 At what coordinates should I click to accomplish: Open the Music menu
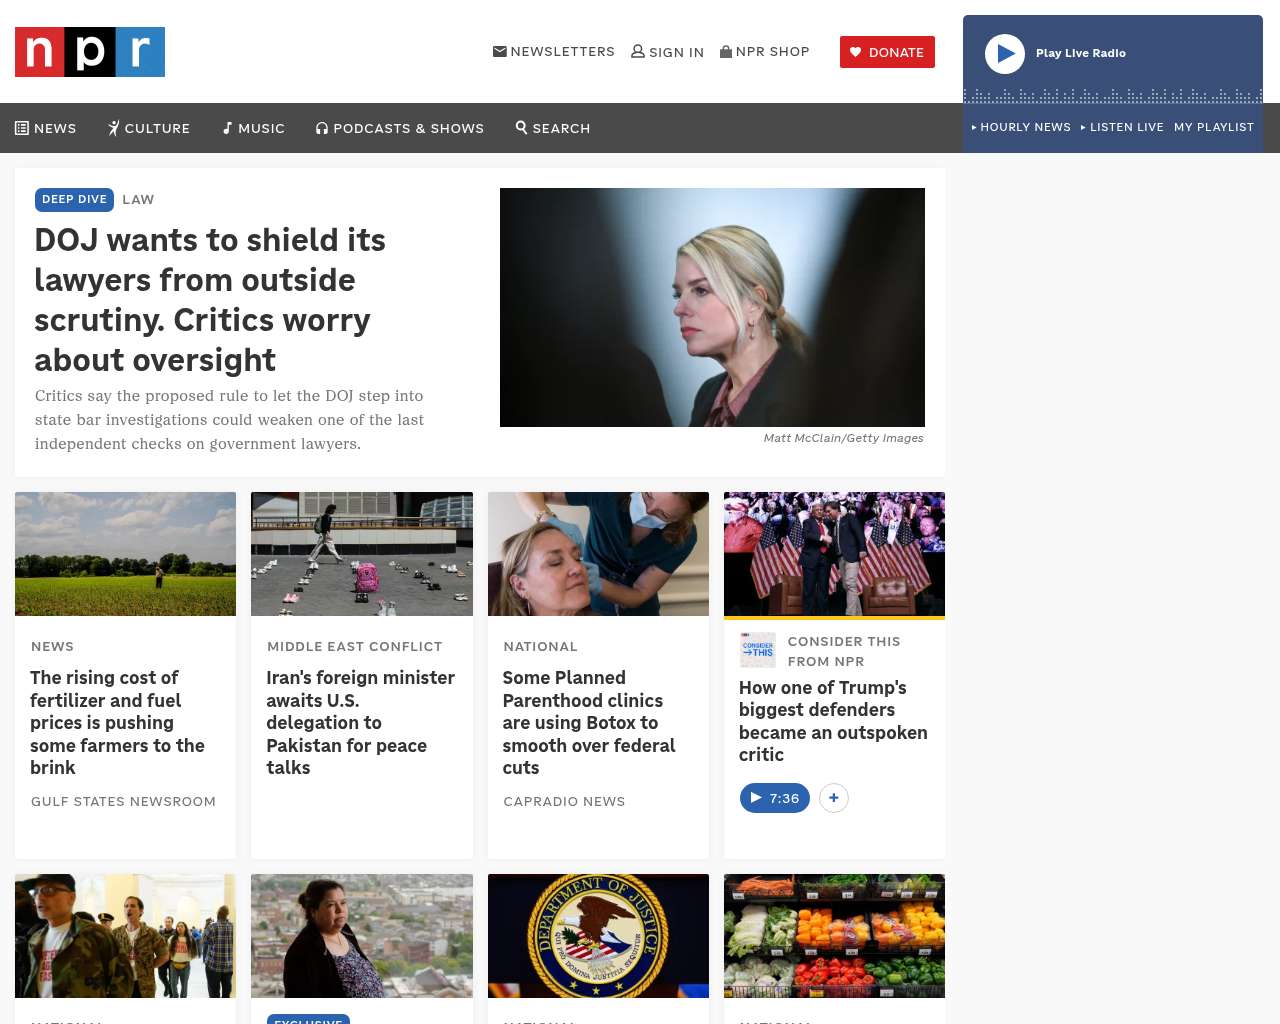[254, 128]
